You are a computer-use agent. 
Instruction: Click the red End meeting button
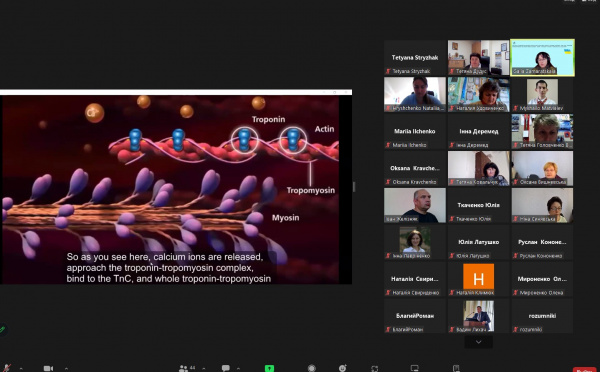point(585,370)
